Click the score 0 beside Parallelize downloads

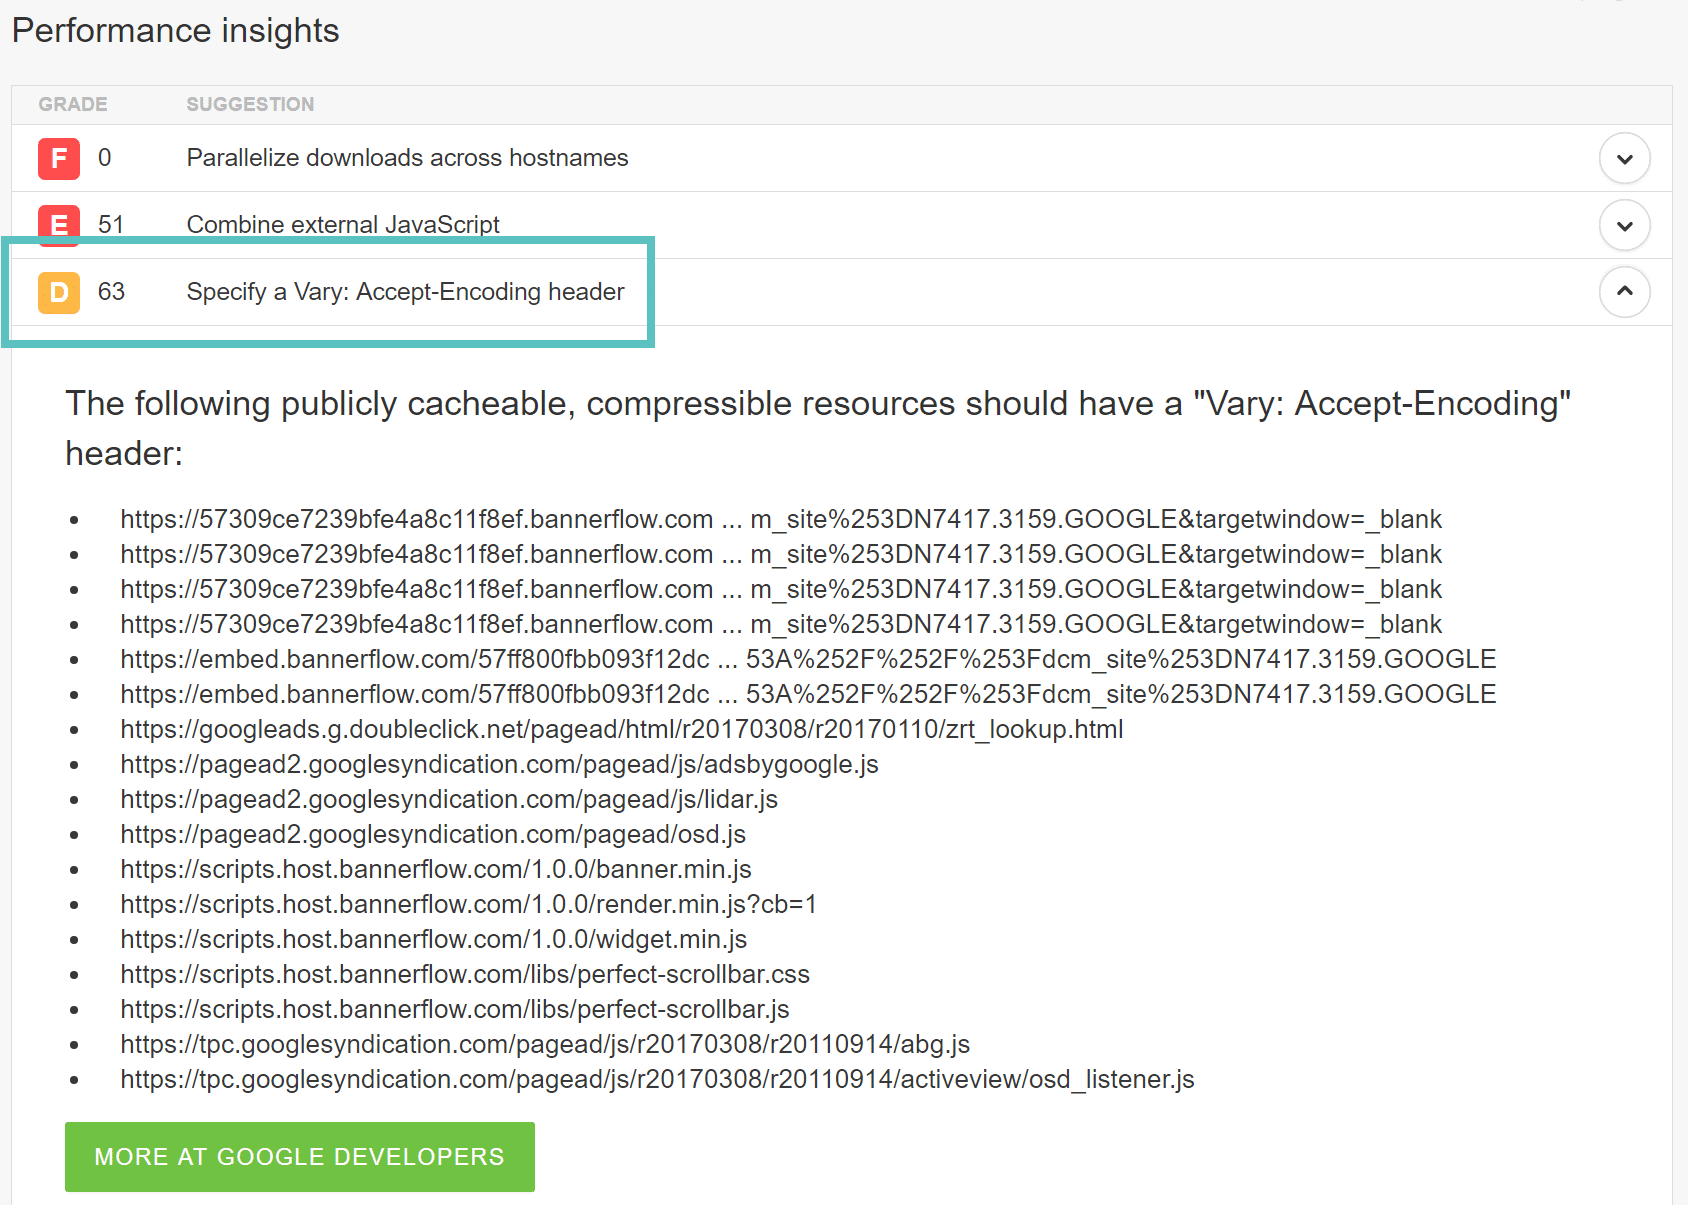[x=103, y=158]
